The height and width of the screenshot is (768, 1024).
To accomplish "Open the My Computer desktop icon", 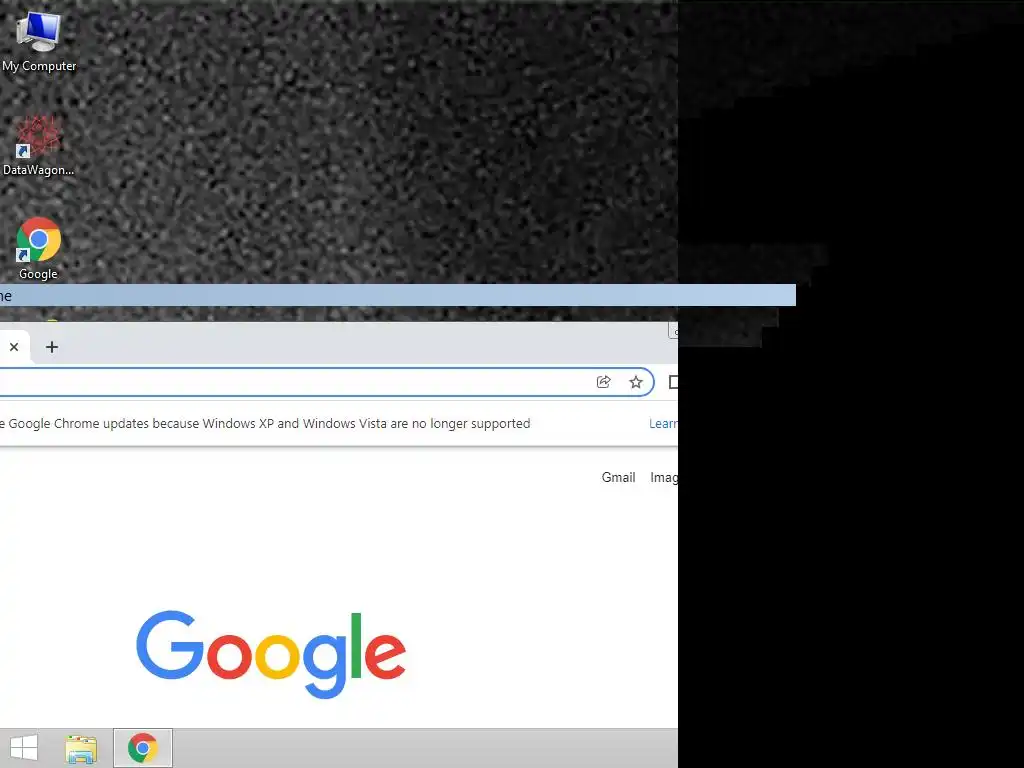I will click(39, 42).
